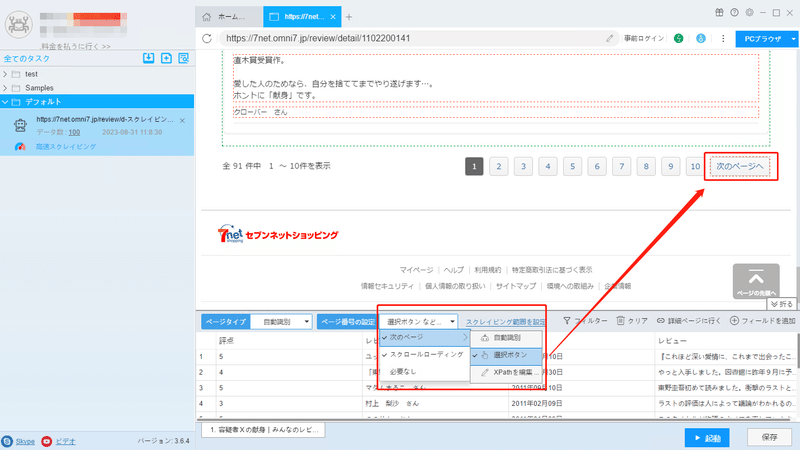Close the 7net browser tab
Screen dimensions: 800x450
333,17
